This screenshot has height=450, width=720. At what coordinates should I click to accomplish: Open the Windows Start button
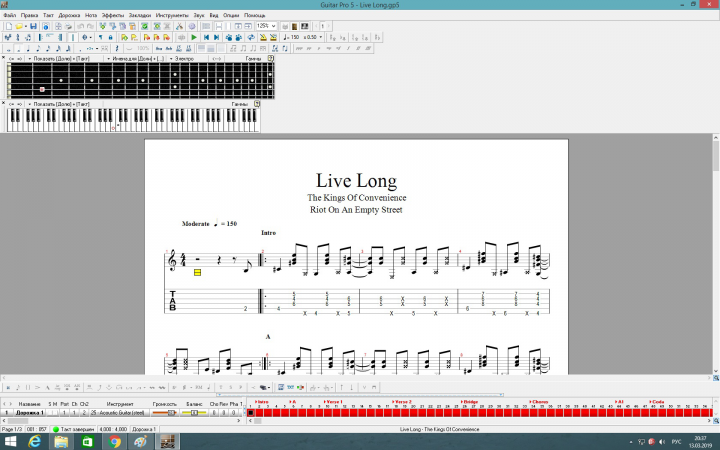click(x=10, y=442)
